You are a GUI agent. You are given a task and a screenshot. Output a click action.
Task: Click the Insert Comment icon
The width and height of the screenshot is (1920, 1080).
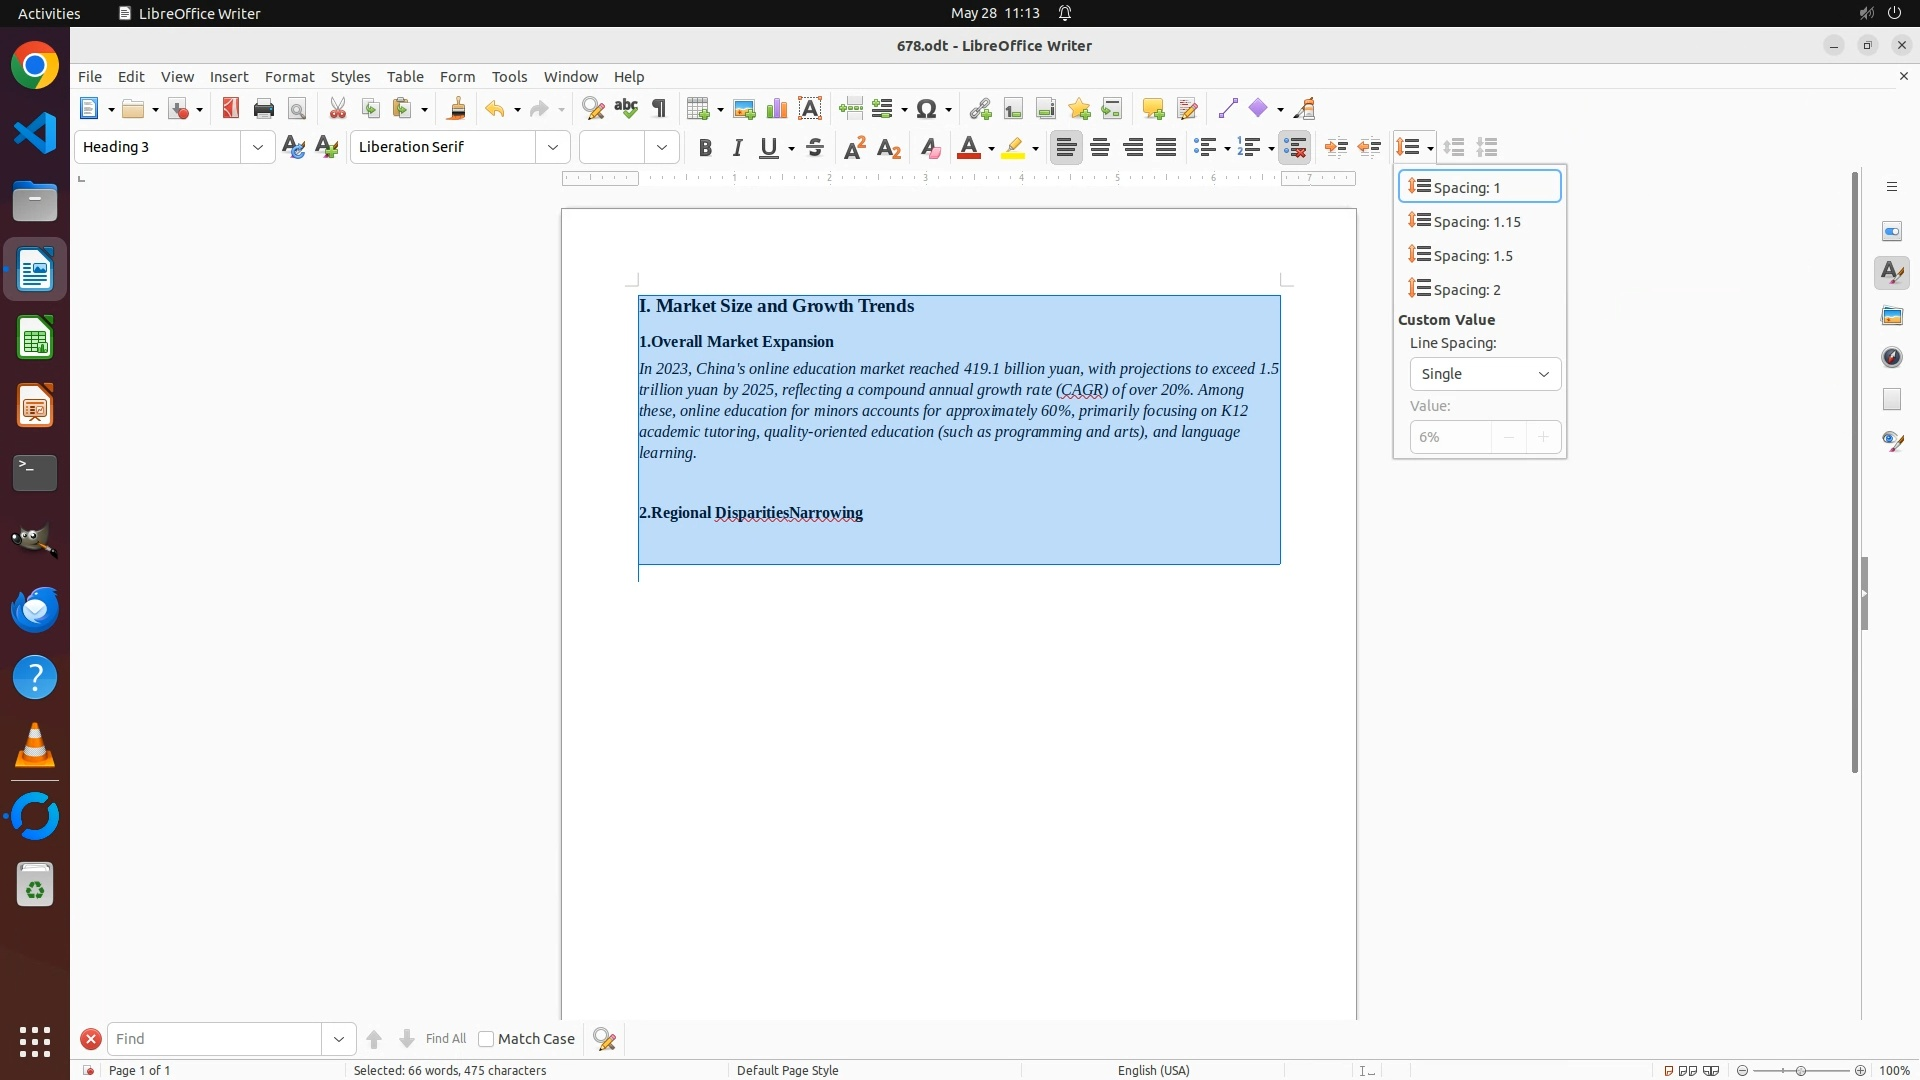coord(1153,109)
